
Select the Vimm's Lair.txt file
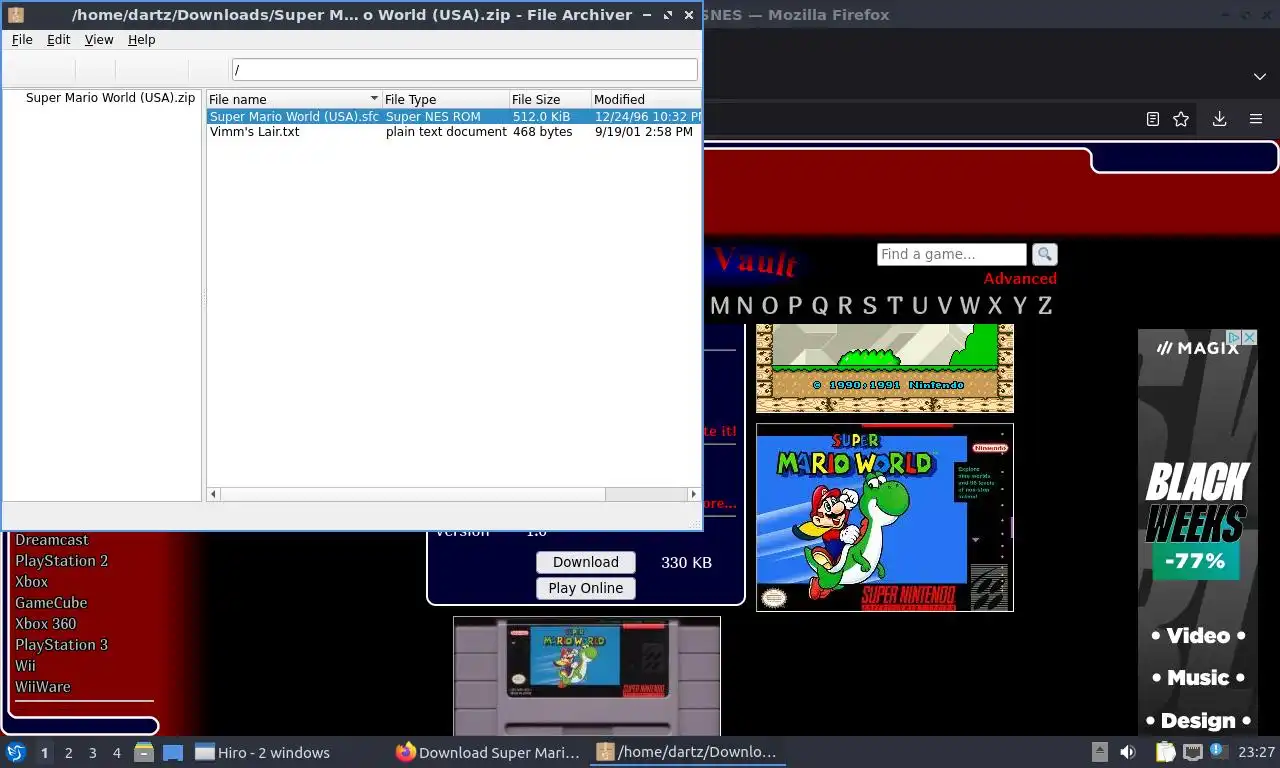tap(254, 132)
